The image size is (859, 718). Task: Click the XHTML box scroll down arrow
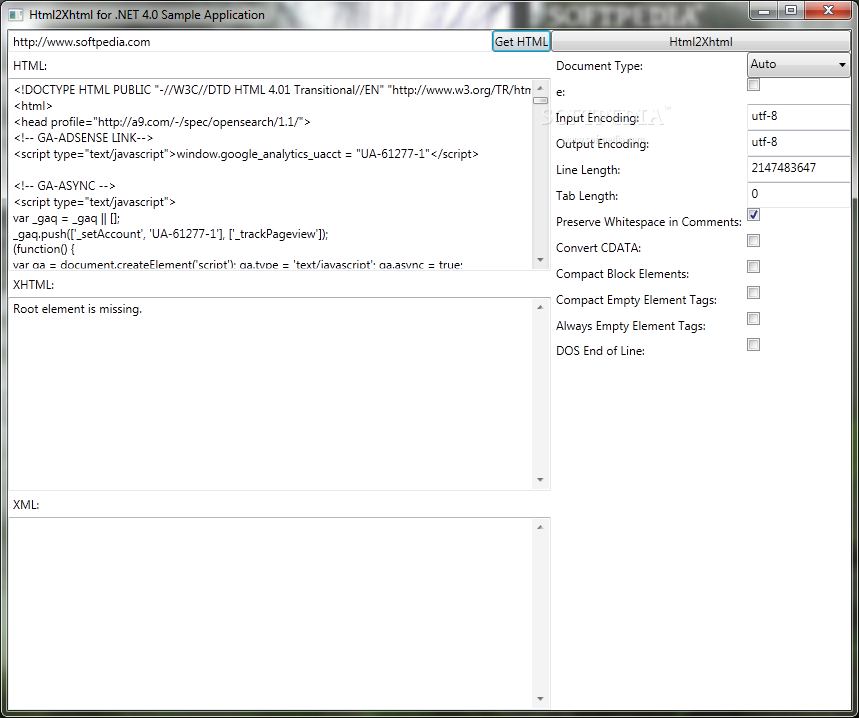(x=540, y=480)
